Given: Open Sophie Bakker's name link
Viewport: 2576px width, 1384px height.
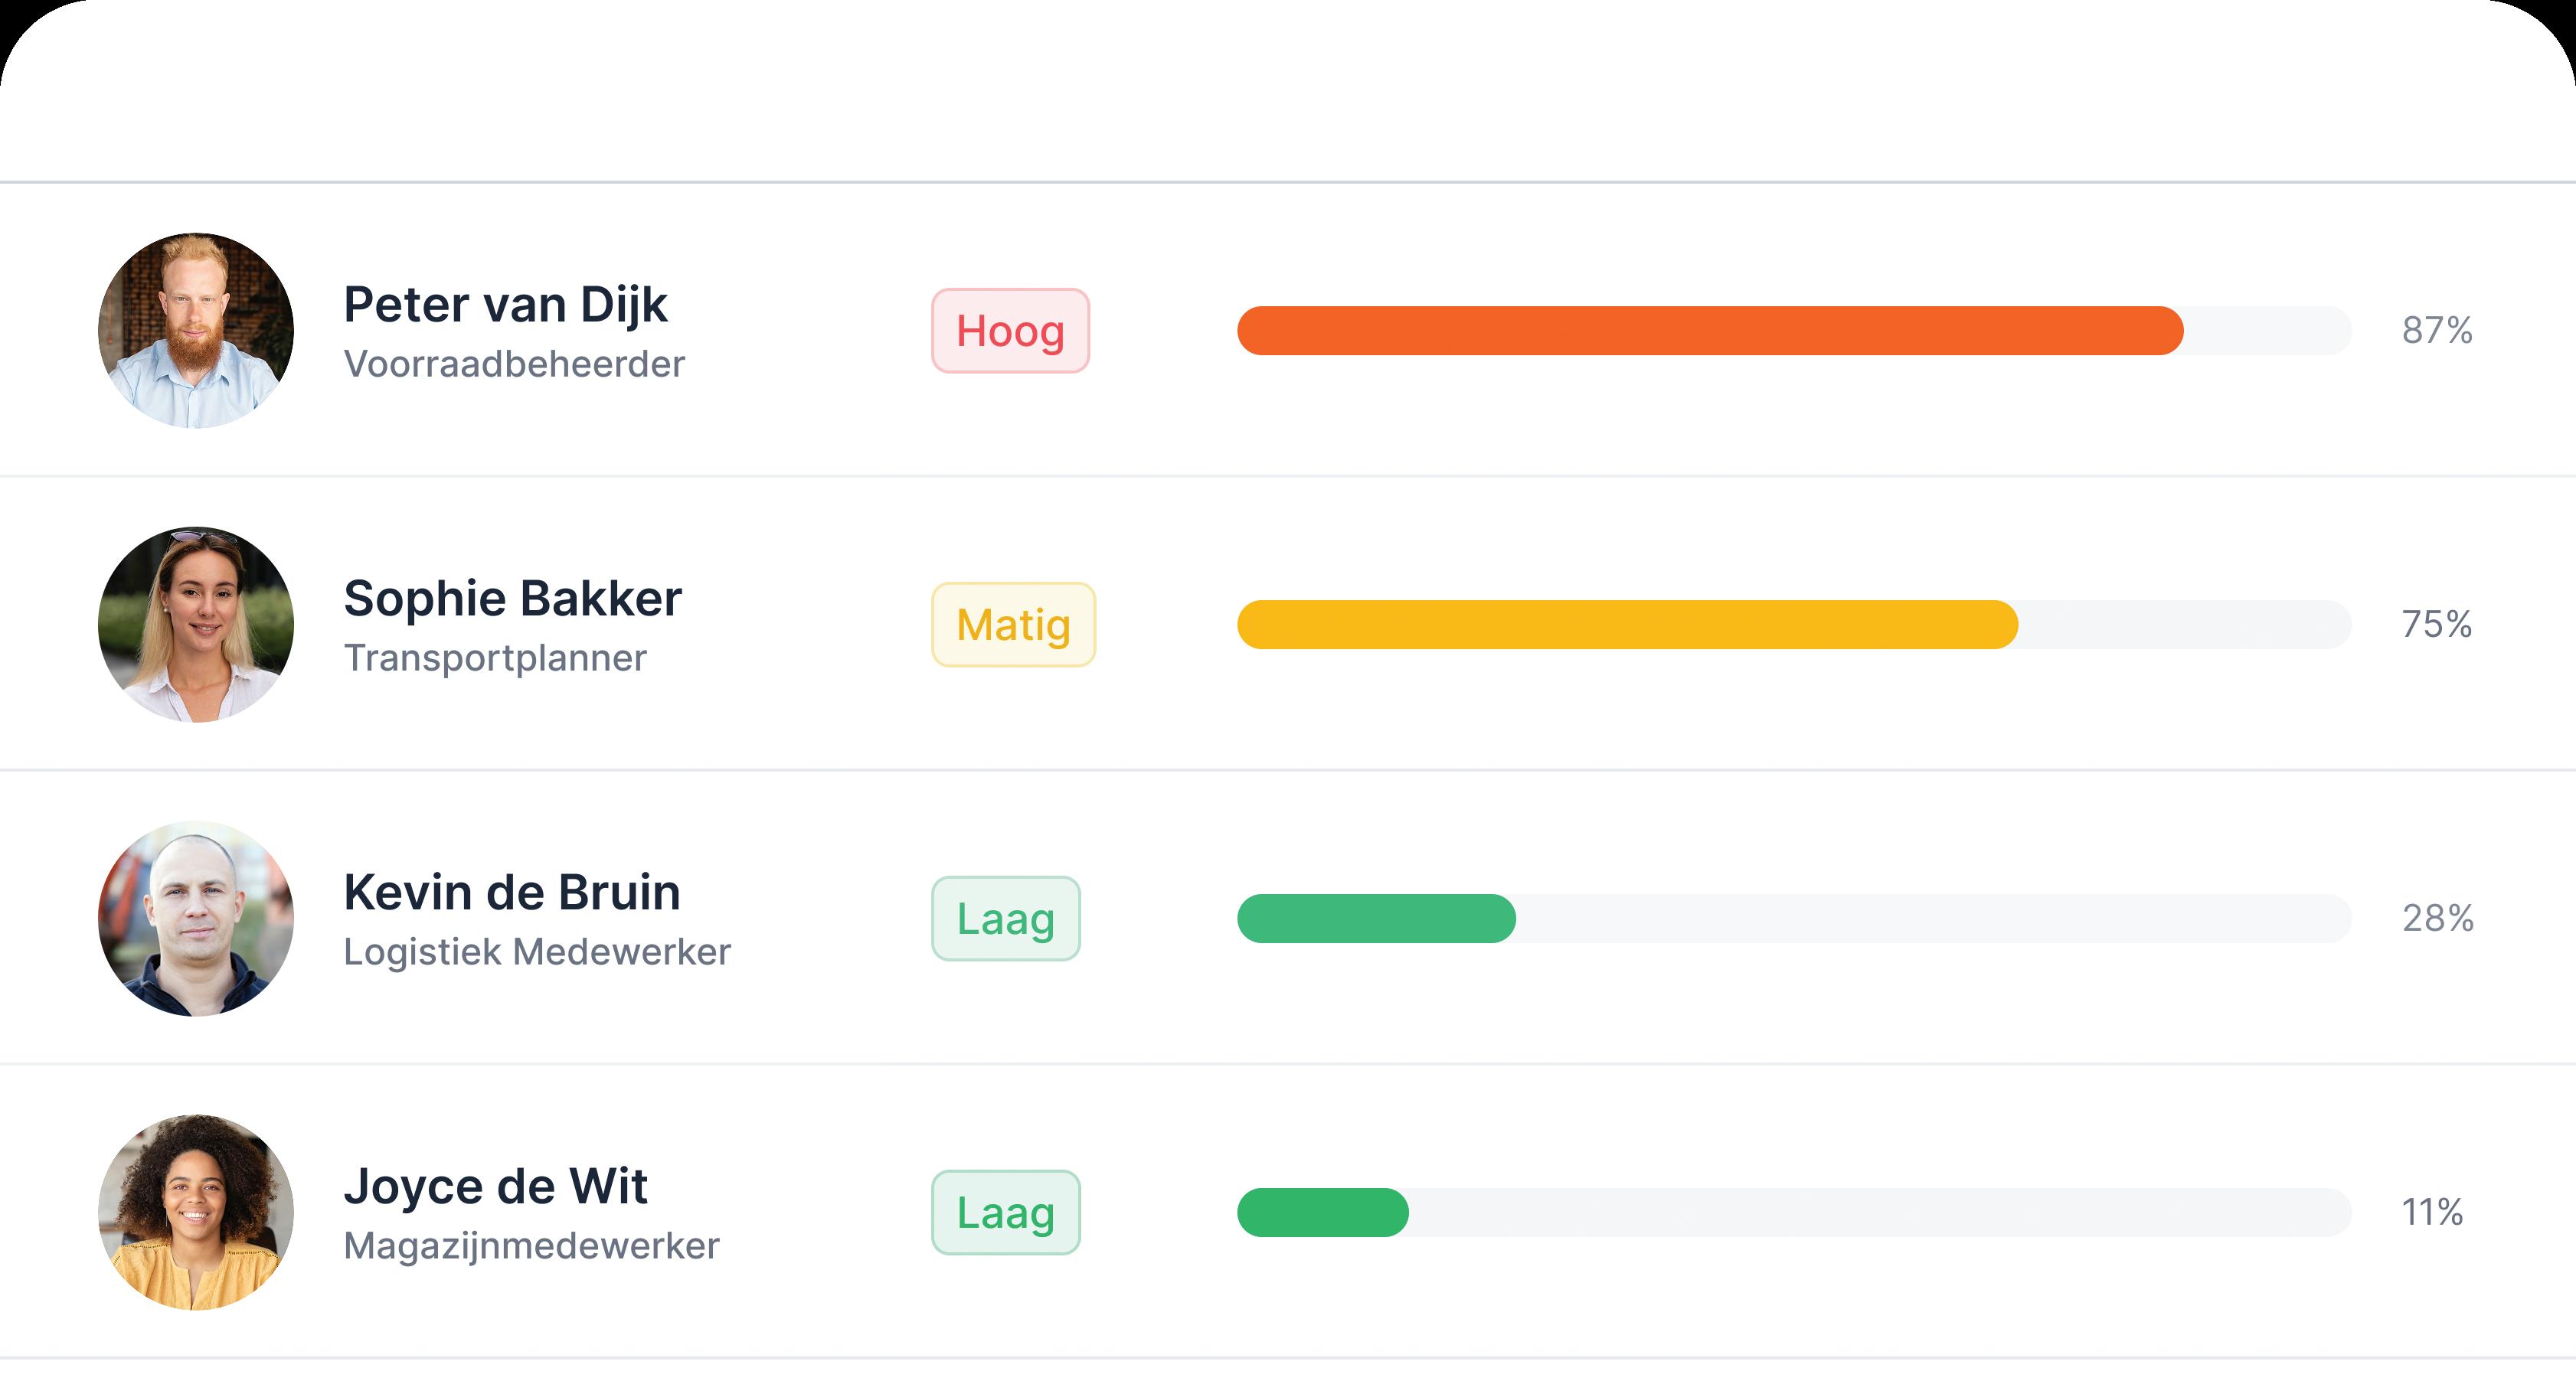Looking at the screenshot, I should [512, 599].
